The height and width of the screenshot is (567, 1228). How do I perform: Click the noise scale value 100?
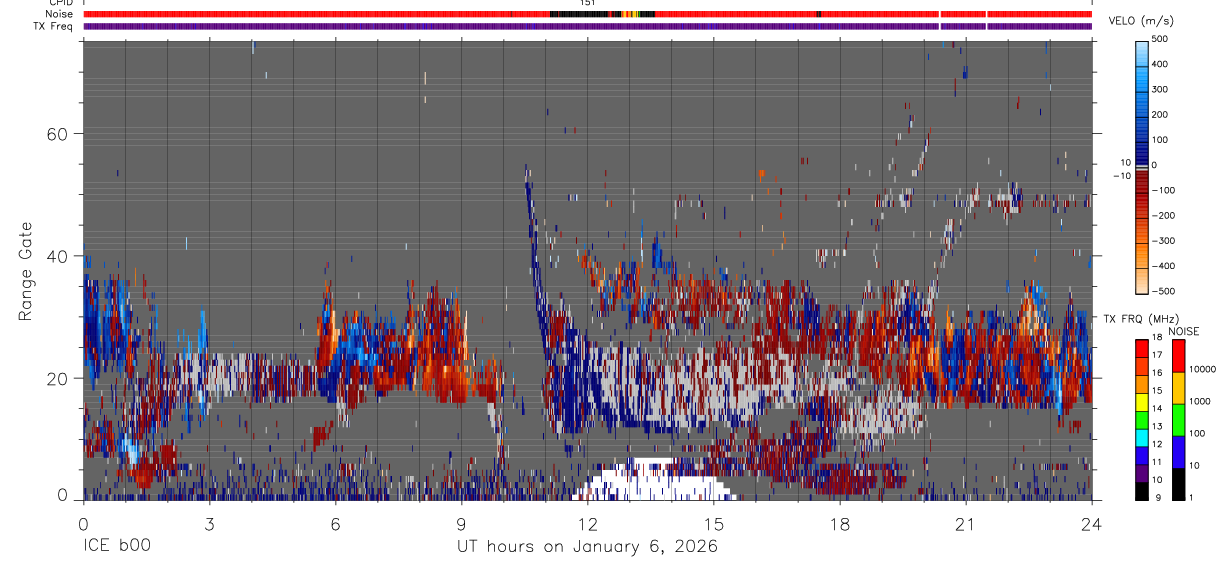click(x=1197, y=434)
